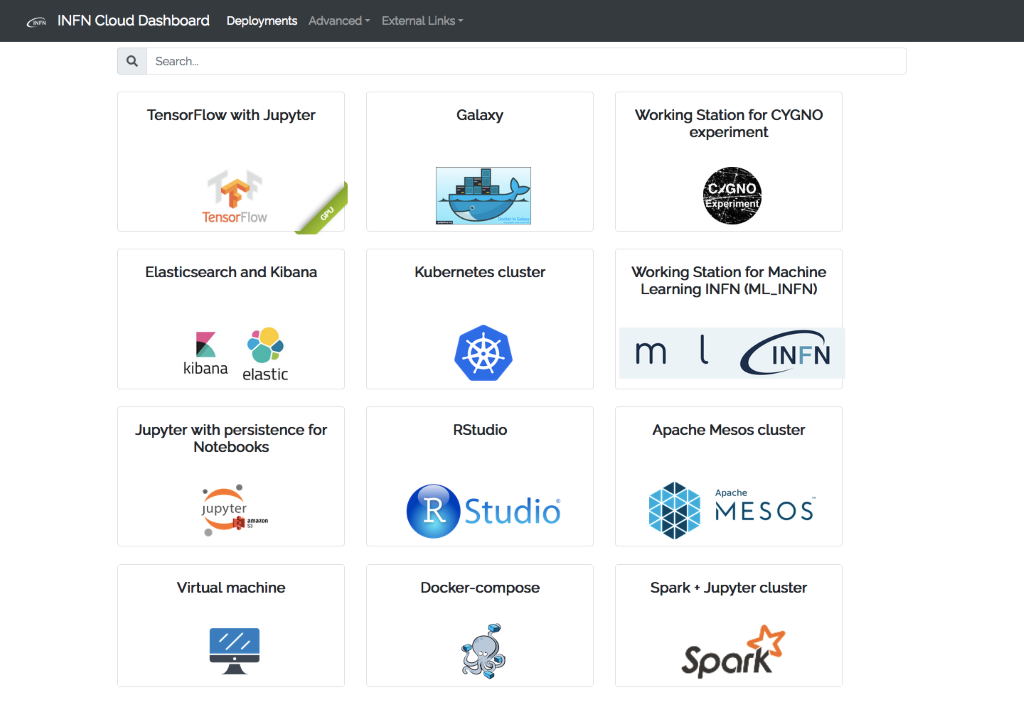This screenshot has height=705, width=1024.
Task: Focus the Search input field
Action: tap(526, 61)
